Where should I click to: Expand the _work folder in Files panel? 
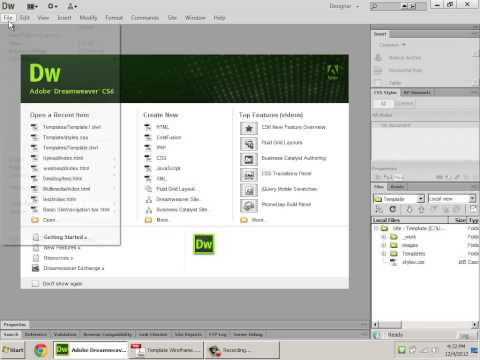384,237
